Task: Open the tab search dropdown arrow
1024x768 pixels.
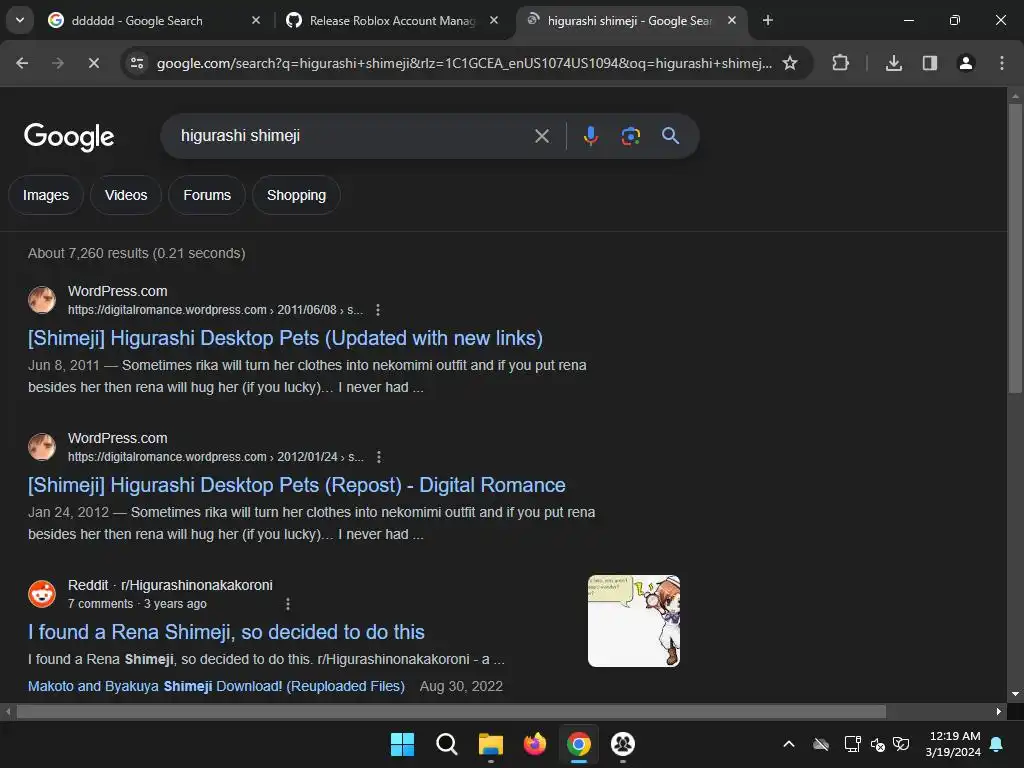Action: tap(20, 20)
